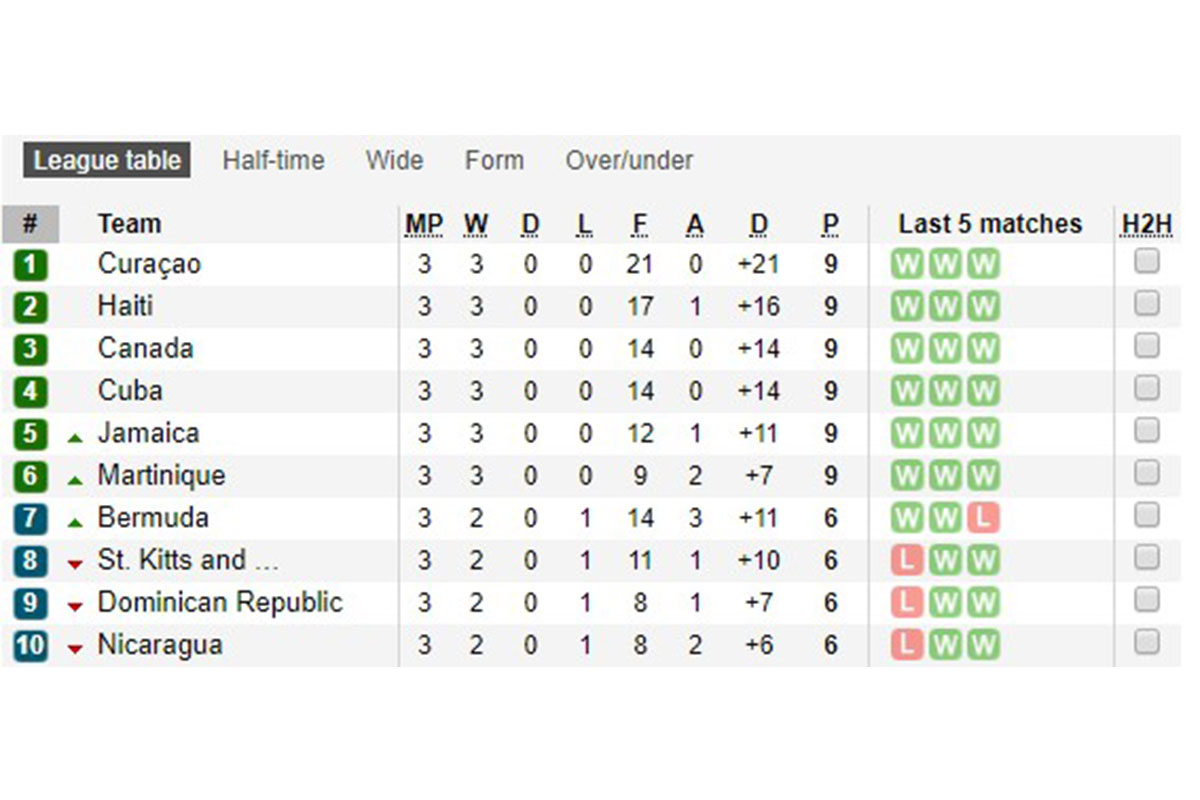
Task: Open the Haiti team link
Action: point(125,306)
